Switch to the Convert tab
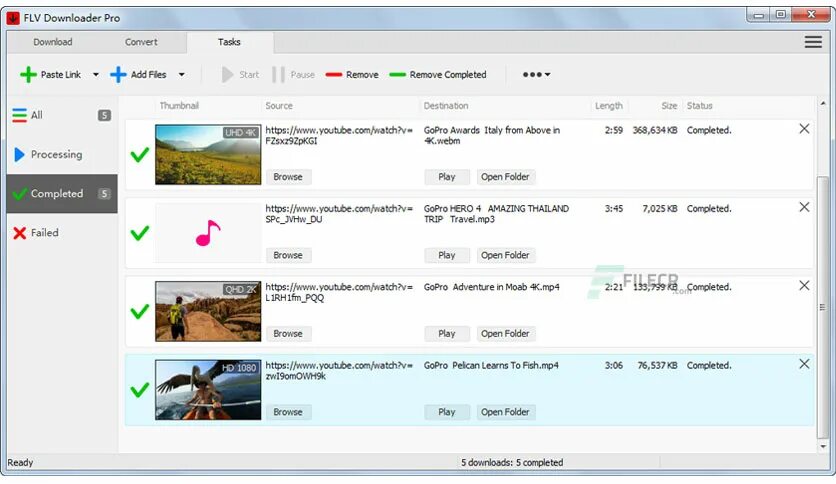The height and width of the screenshot is (484, 836). point(141,42)
